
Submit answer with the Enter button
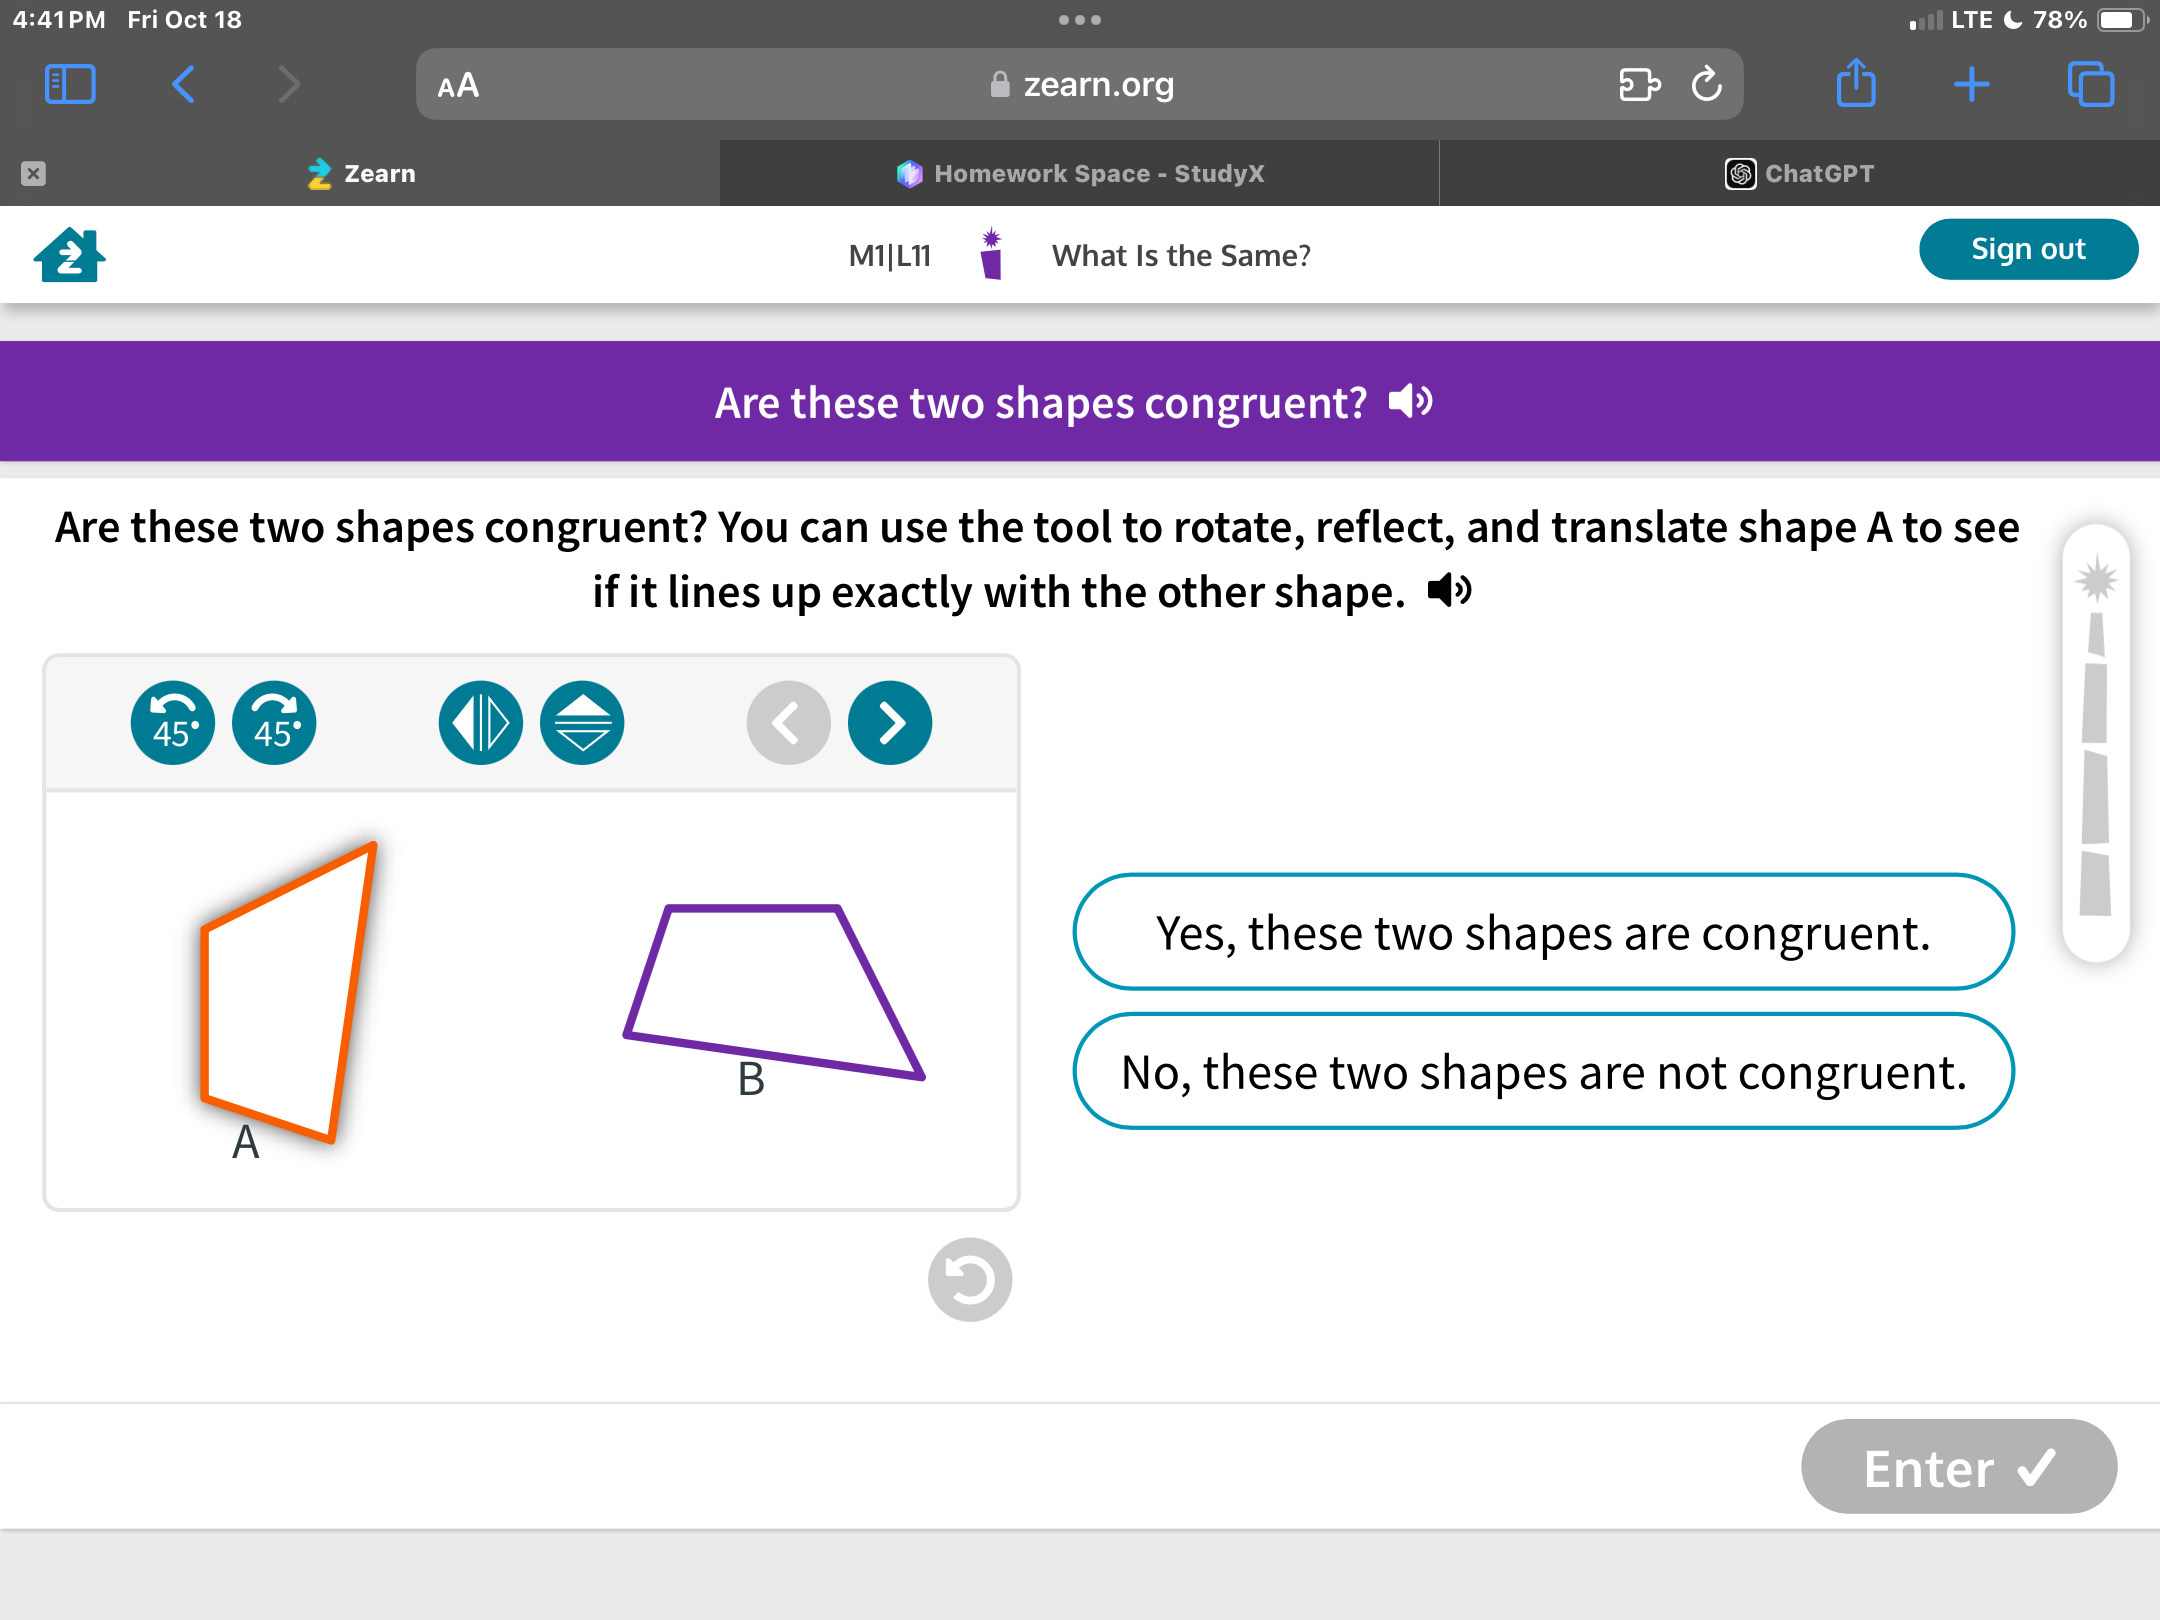(1959, 1467)
